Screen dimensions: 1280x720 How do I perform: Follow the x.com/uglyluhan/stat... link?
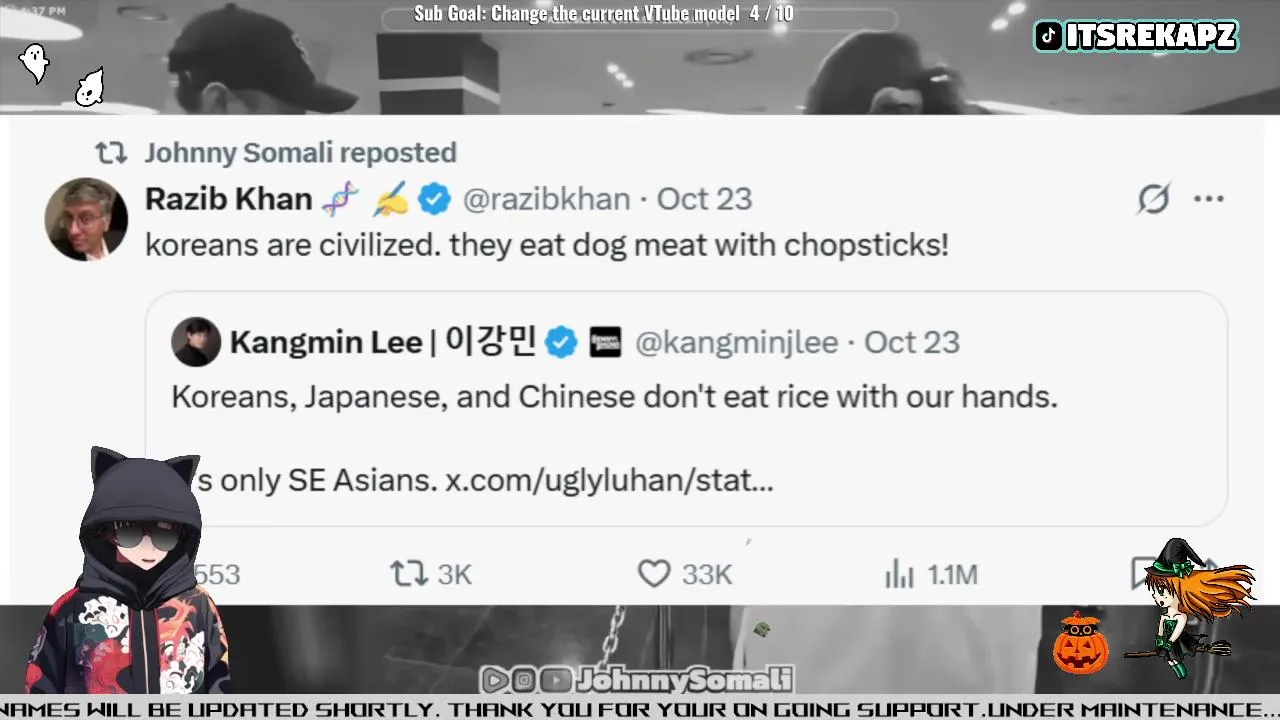click(x=609, y=481)
